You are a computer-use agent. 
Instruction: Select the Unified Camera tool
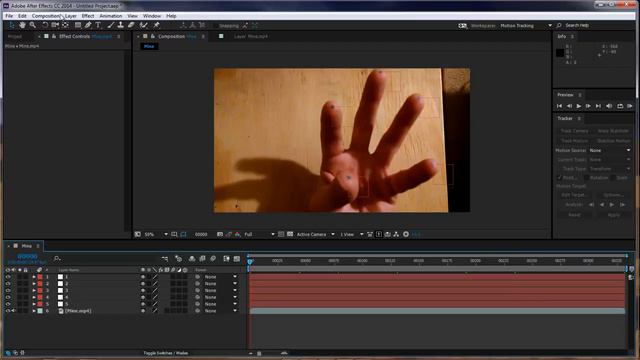coord(55,25)
